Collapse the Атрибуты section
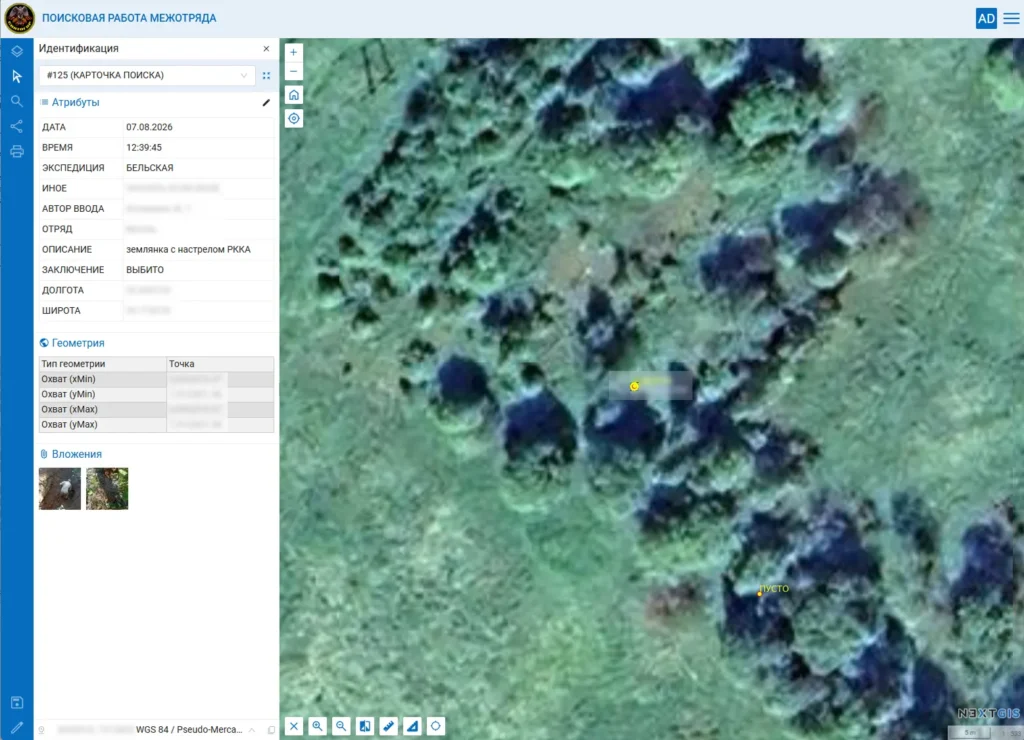This screenshot has width=1024, height=740. [x=75, y=103]
